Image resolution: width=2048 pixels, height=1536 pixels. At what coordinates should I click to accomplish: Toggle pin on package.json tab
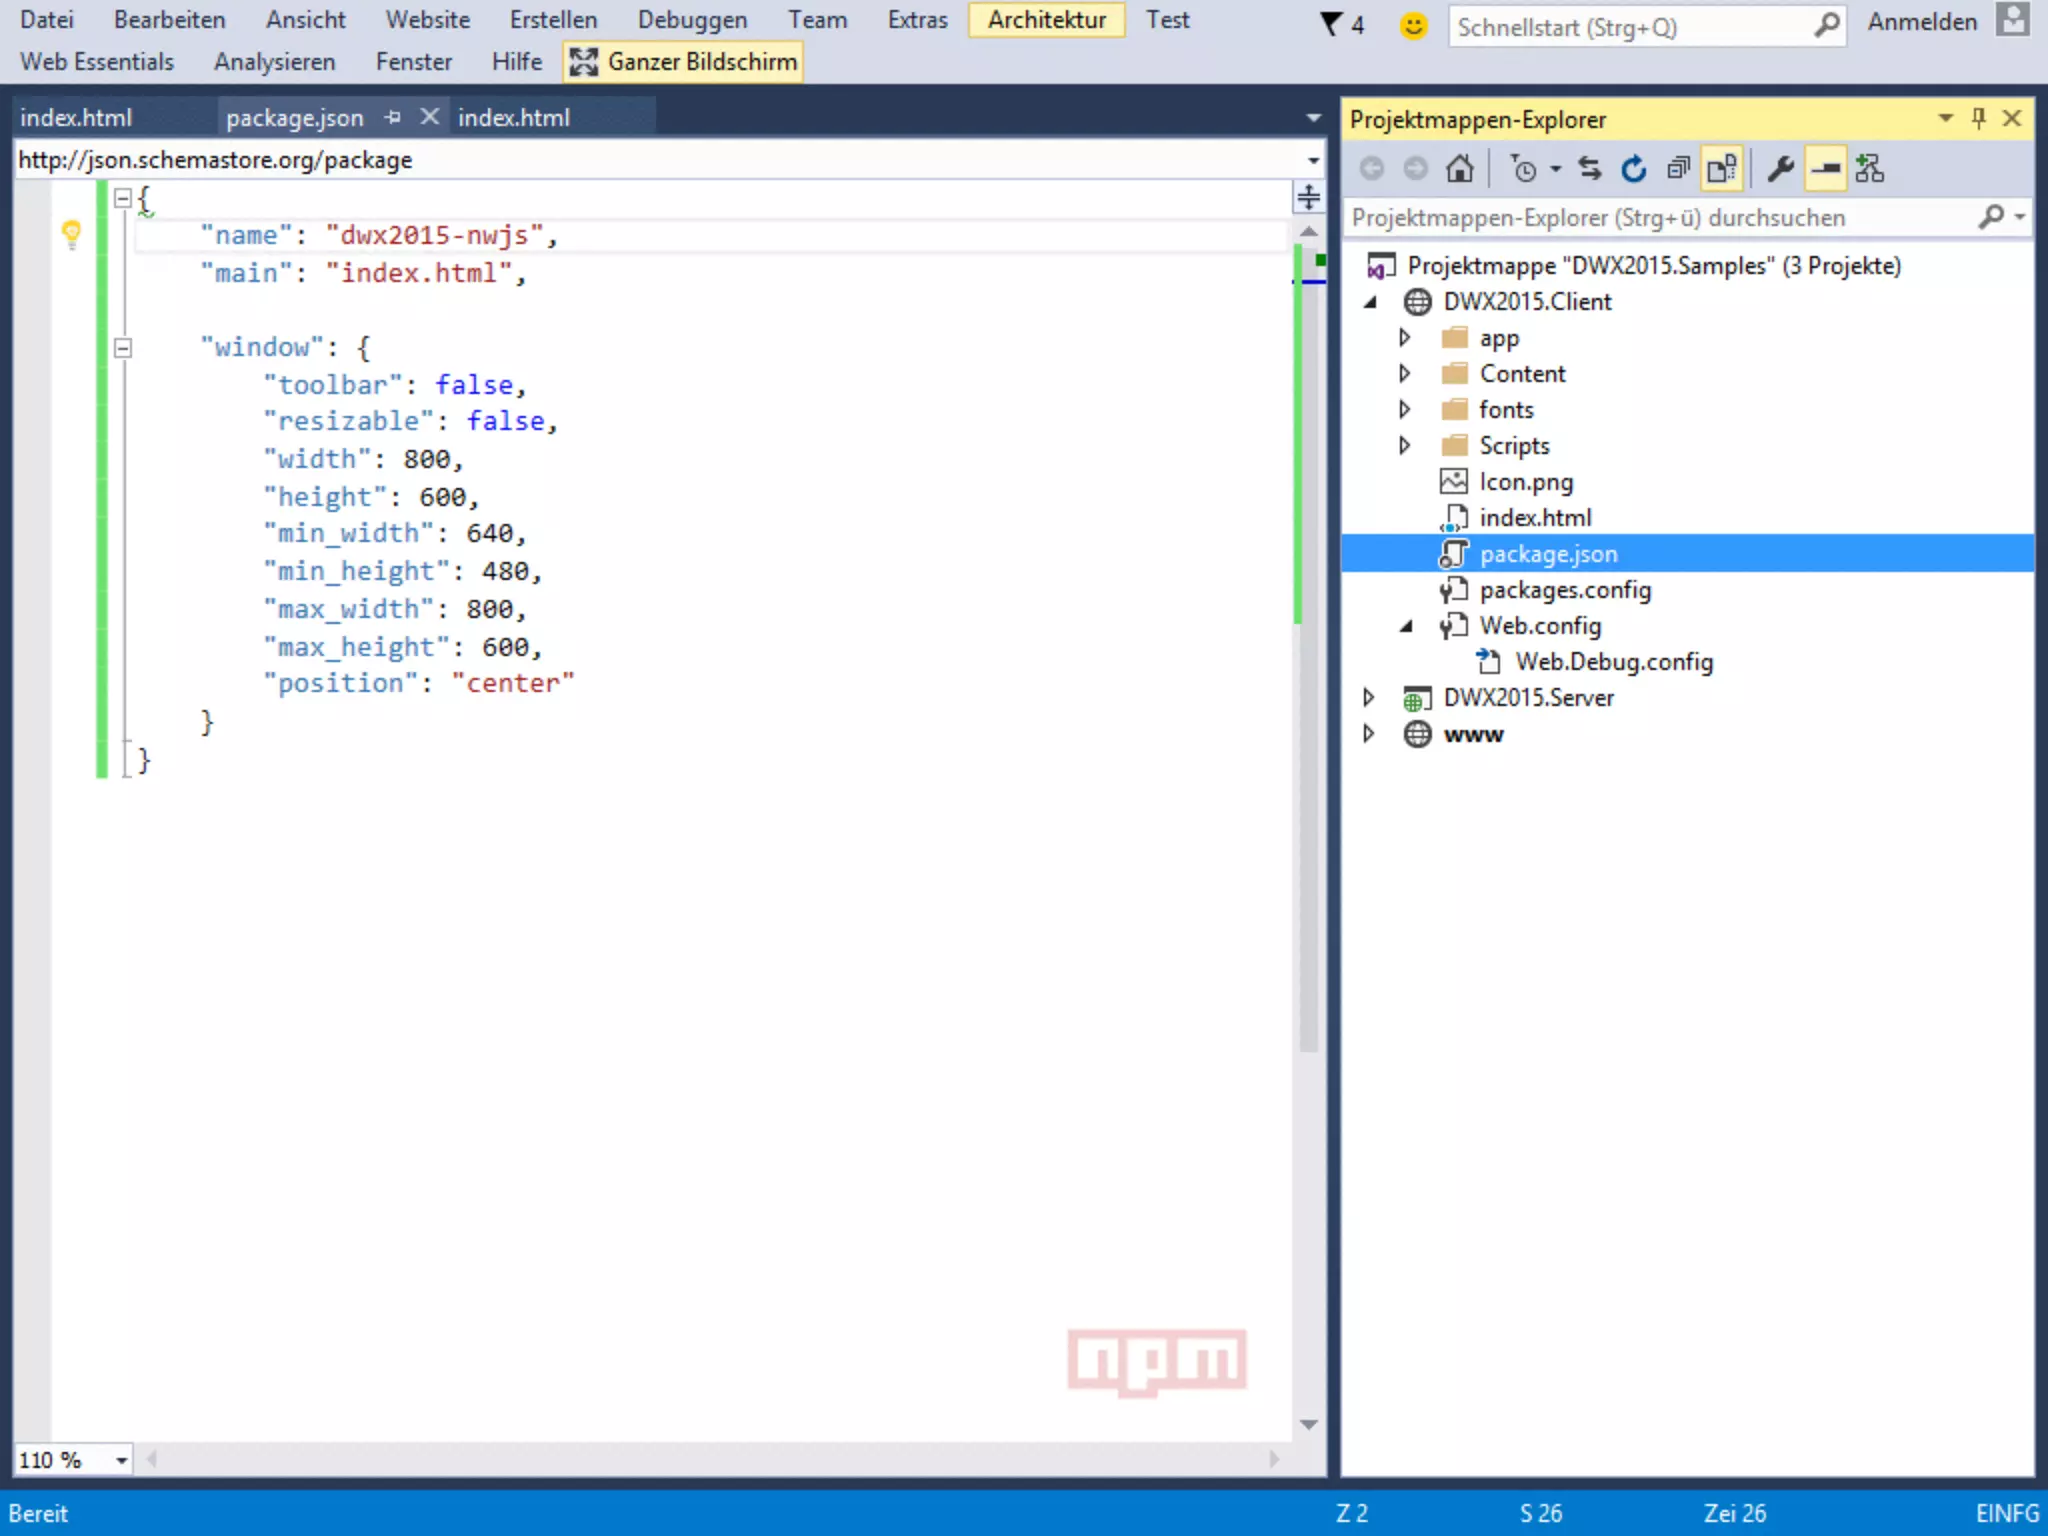pyautogui.click(x=392, y=117)
